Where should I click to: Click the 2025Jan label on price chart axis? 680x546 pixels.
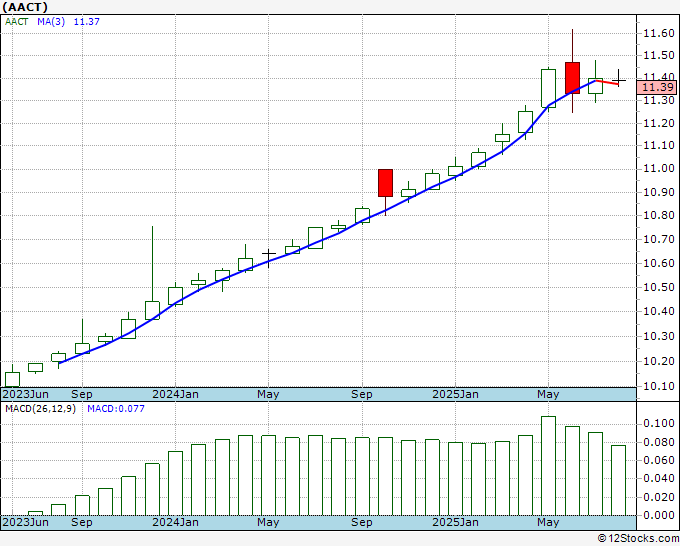click(455, 394)
